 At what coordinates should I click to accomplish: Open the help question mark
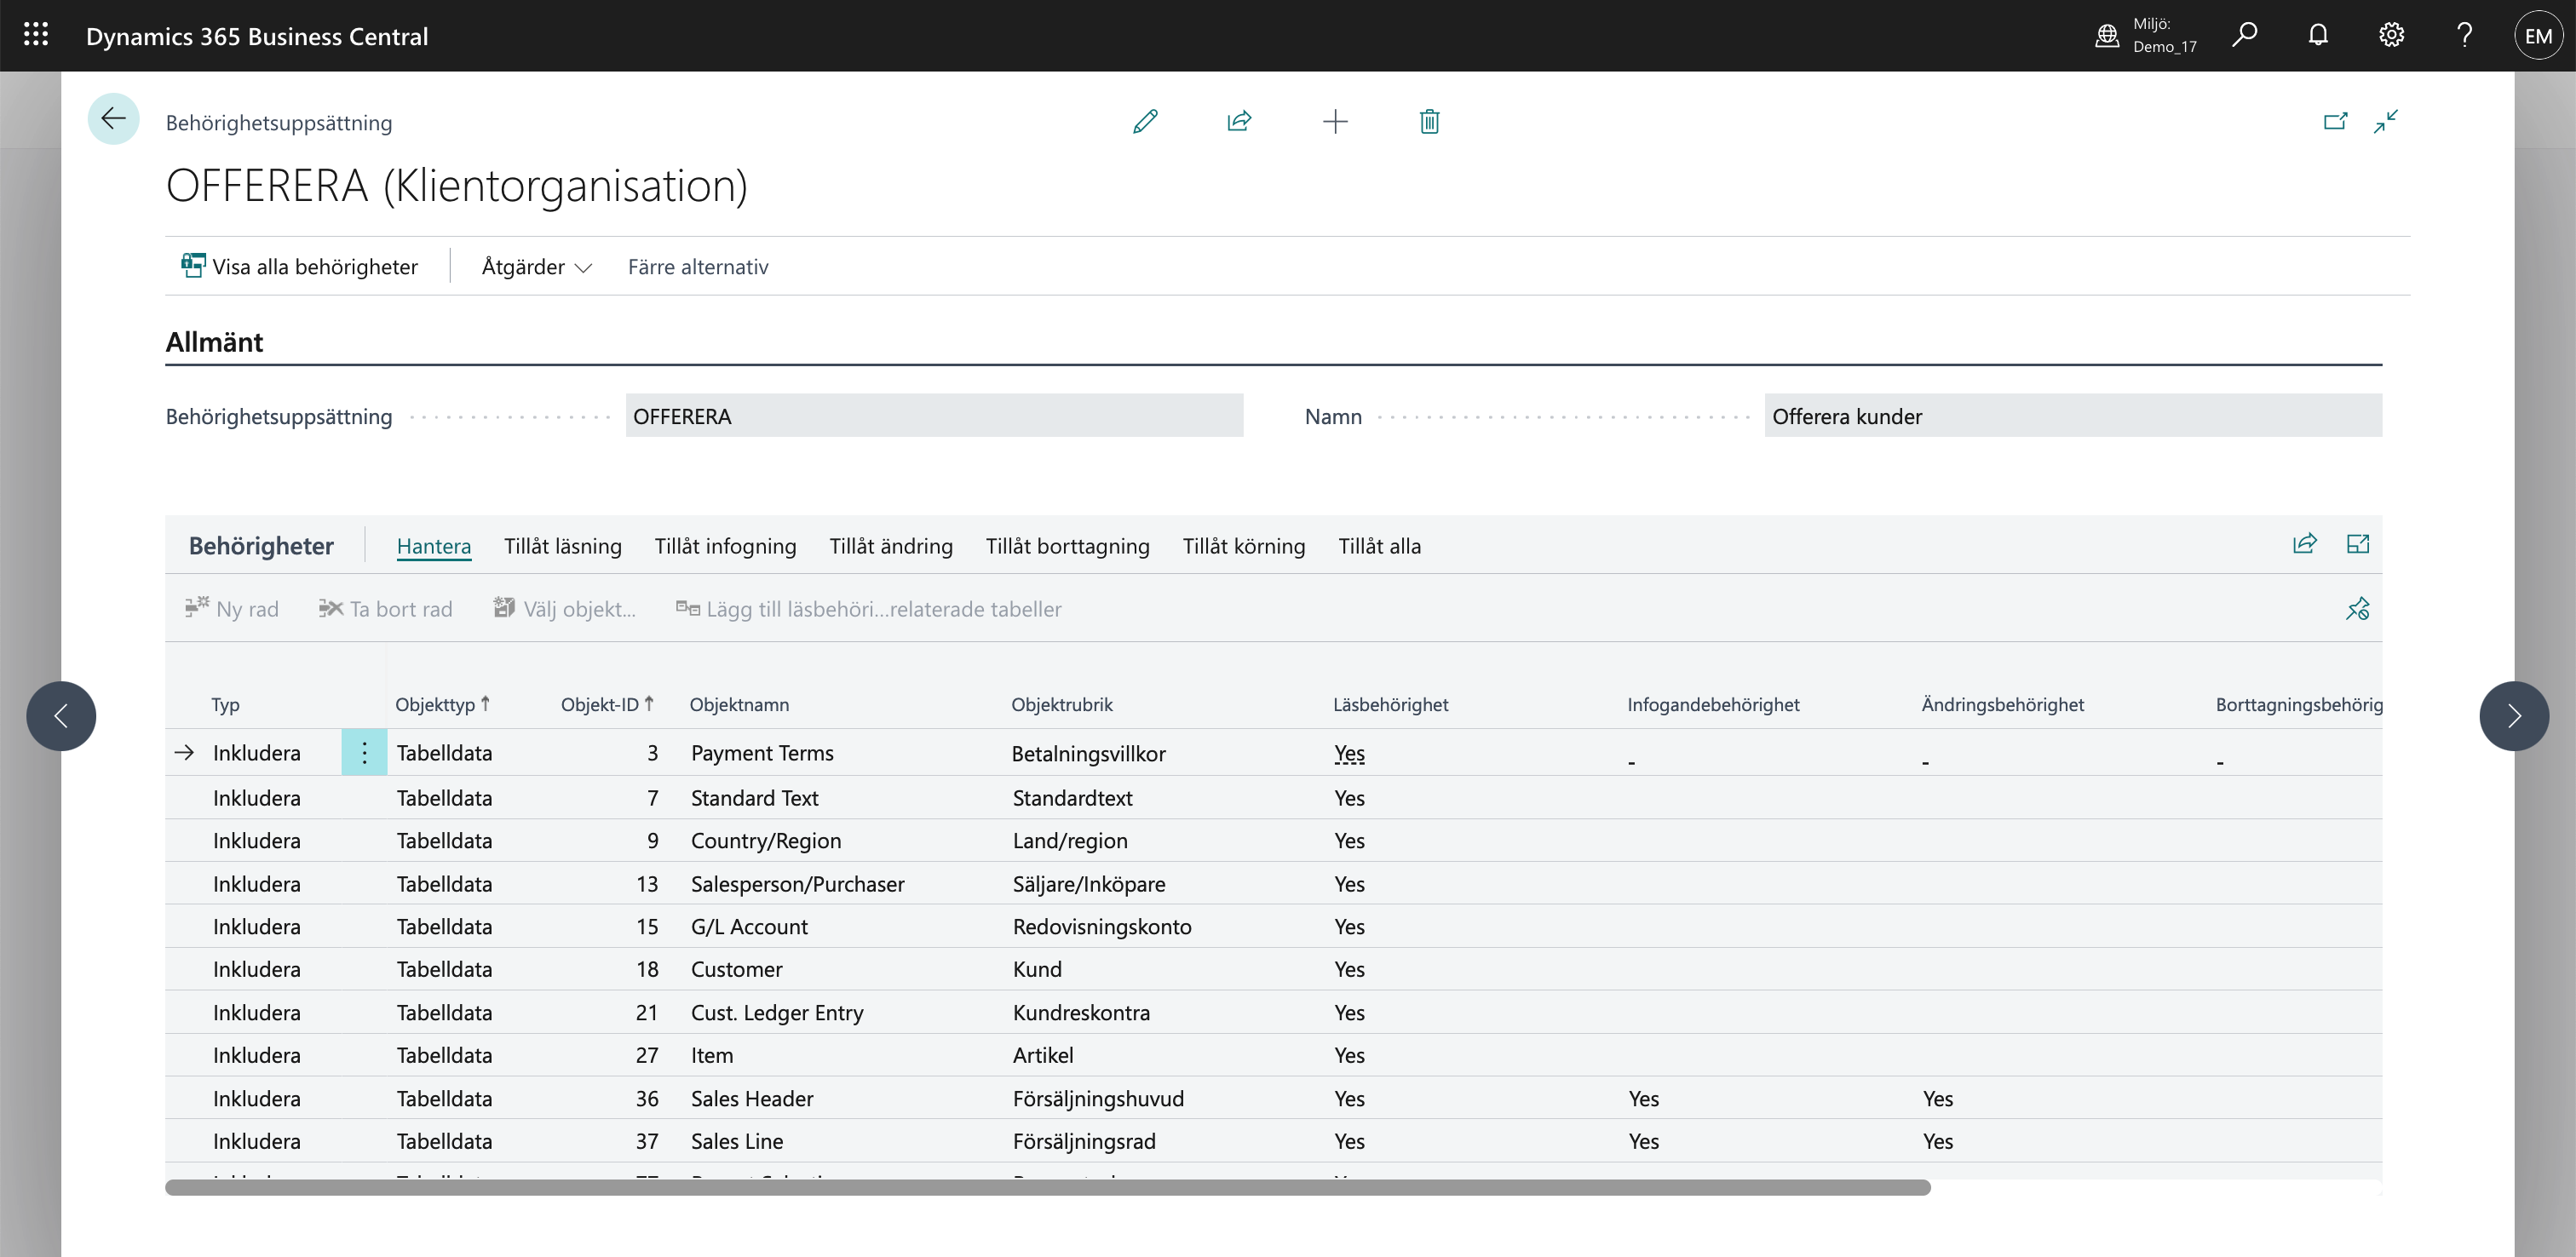tap(2464, 35)
